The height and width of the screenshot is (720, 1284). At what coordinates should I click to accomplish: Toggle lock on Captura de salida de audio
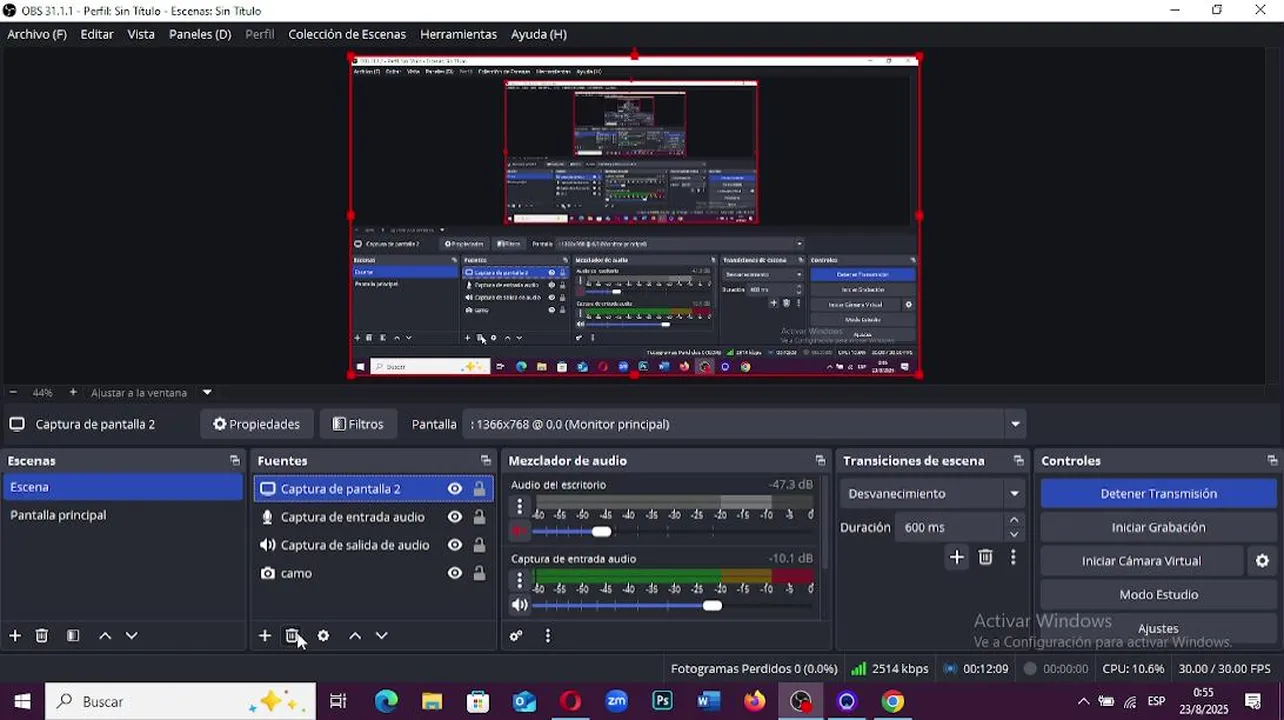click(x=479, y=545)
